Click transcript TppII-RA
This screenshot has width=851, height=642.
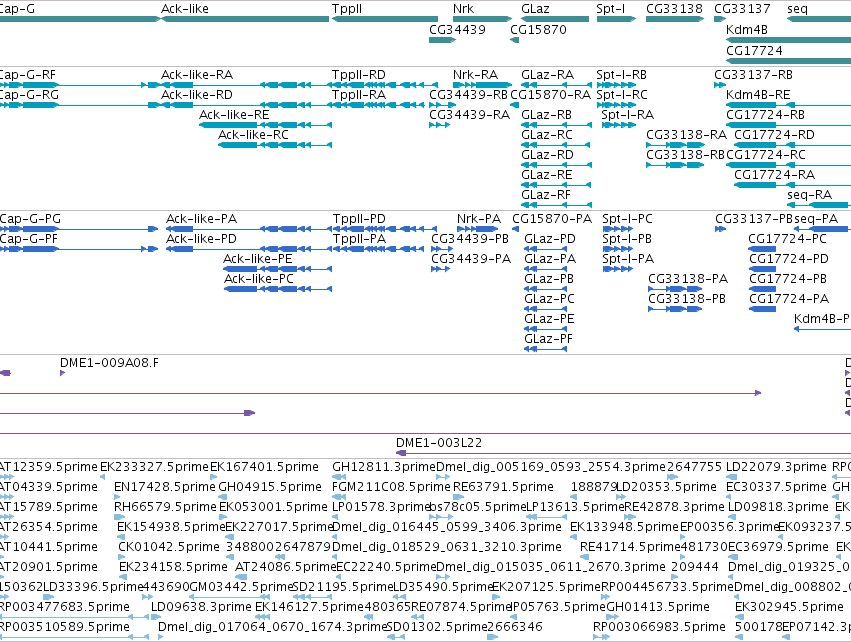(x=359, y=95)
